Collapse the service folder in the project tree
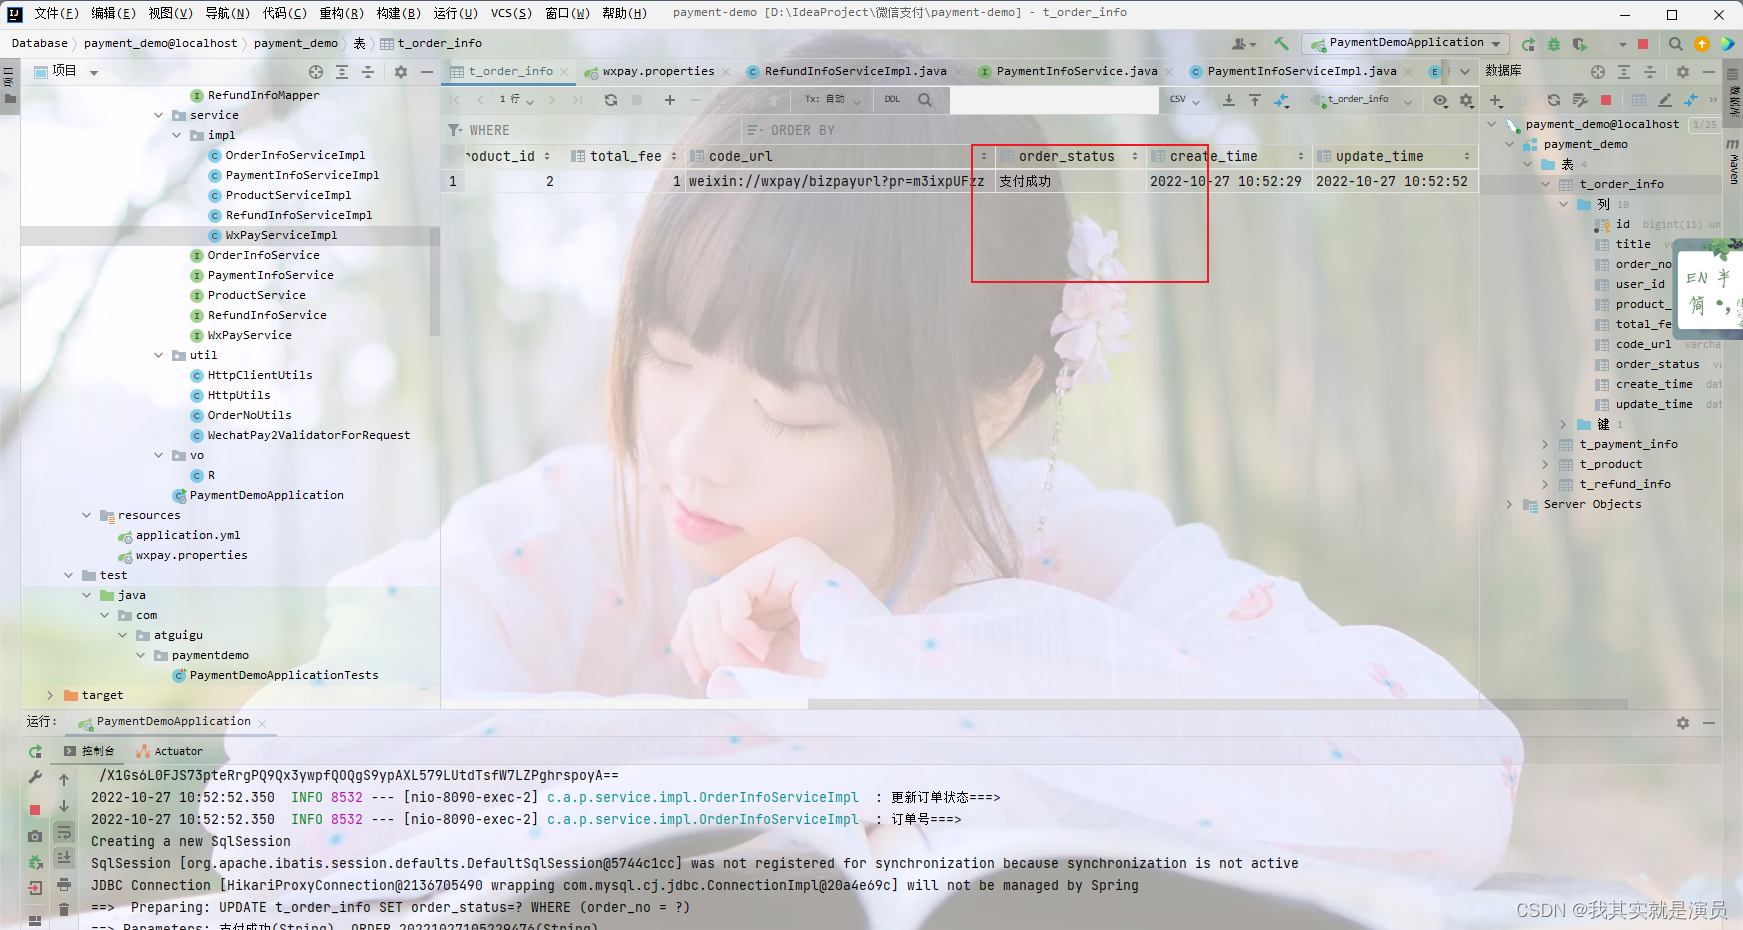This screenshot has height=930, width=1743. coord(159,115)
